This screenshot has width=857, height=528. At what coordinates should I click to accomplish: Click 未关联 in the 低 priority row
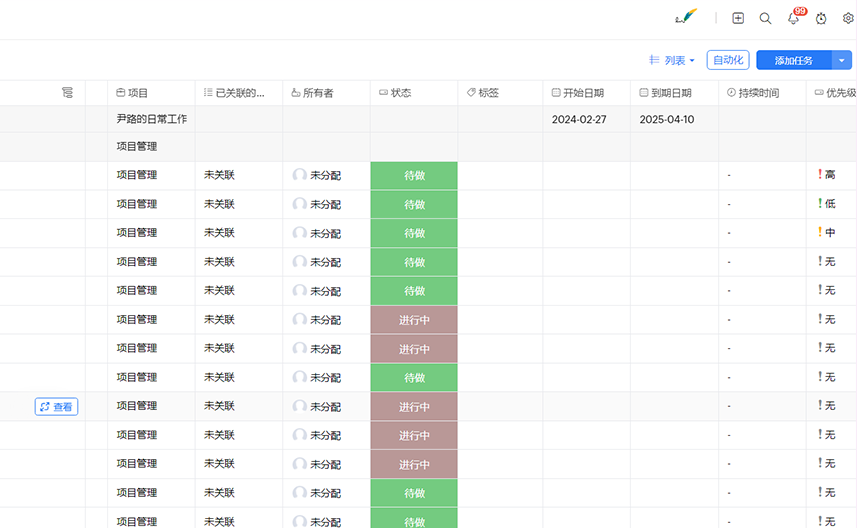point(219,204)
